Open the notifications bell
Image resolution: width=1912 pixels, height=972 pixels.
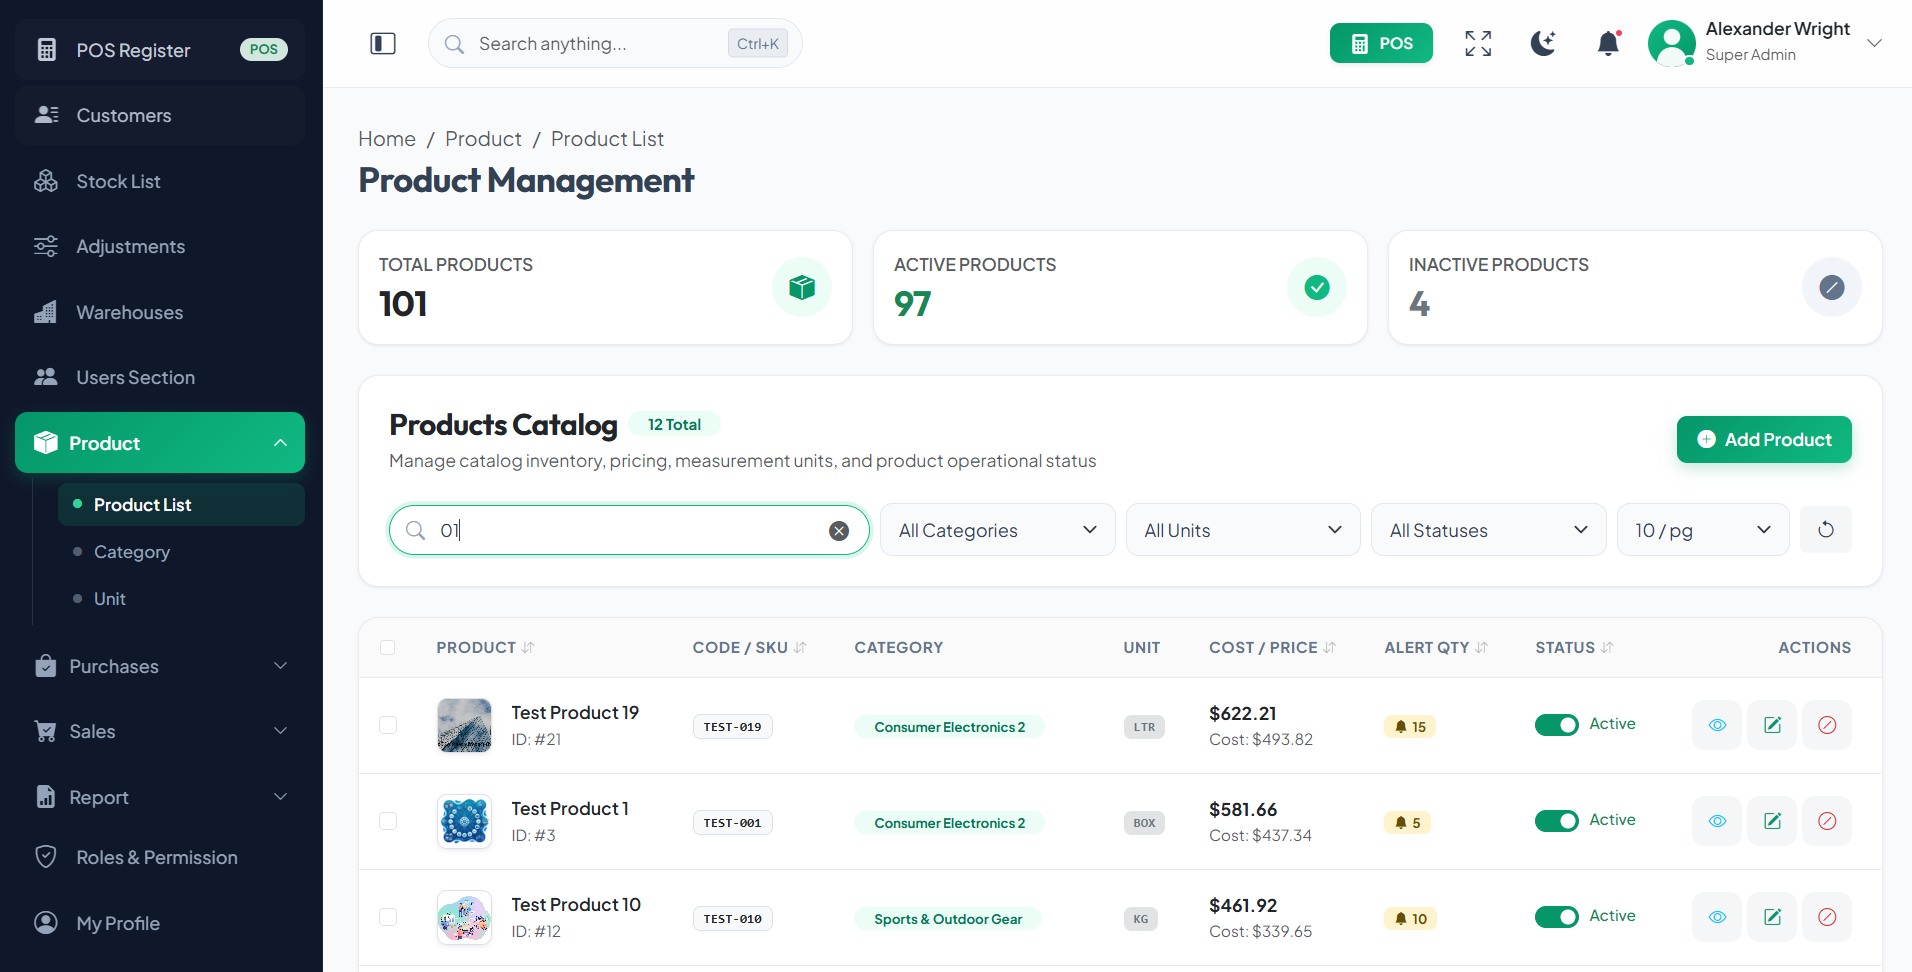[1608, 43]
